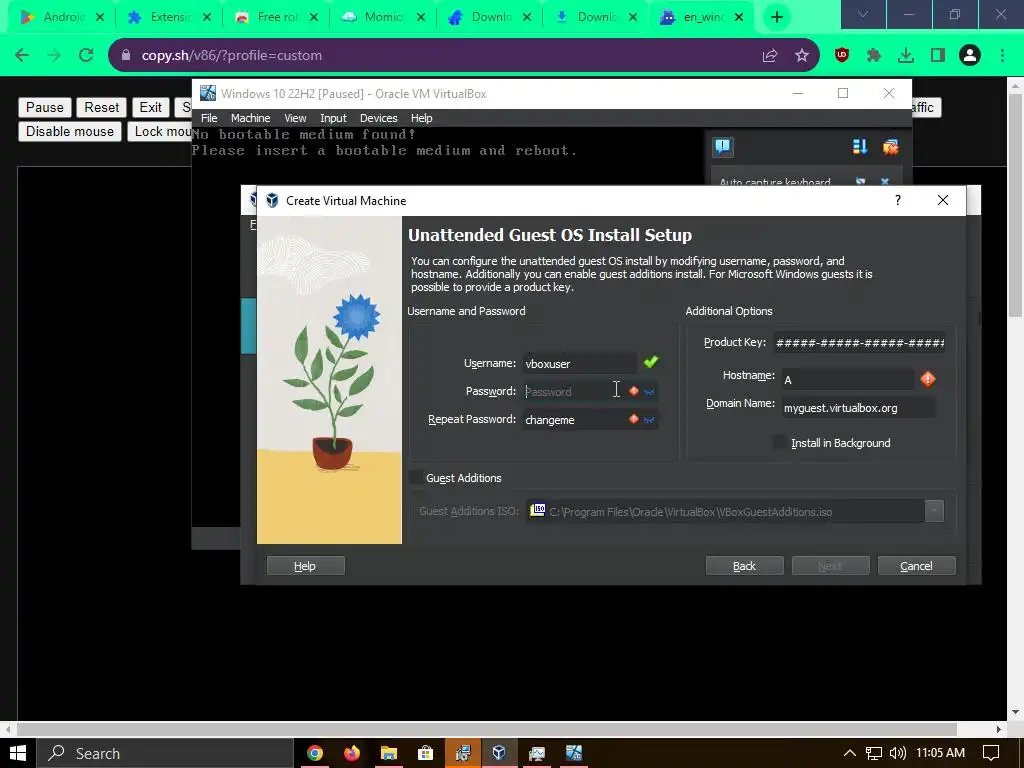Click the Domain Name input field

tap(858, 408)
